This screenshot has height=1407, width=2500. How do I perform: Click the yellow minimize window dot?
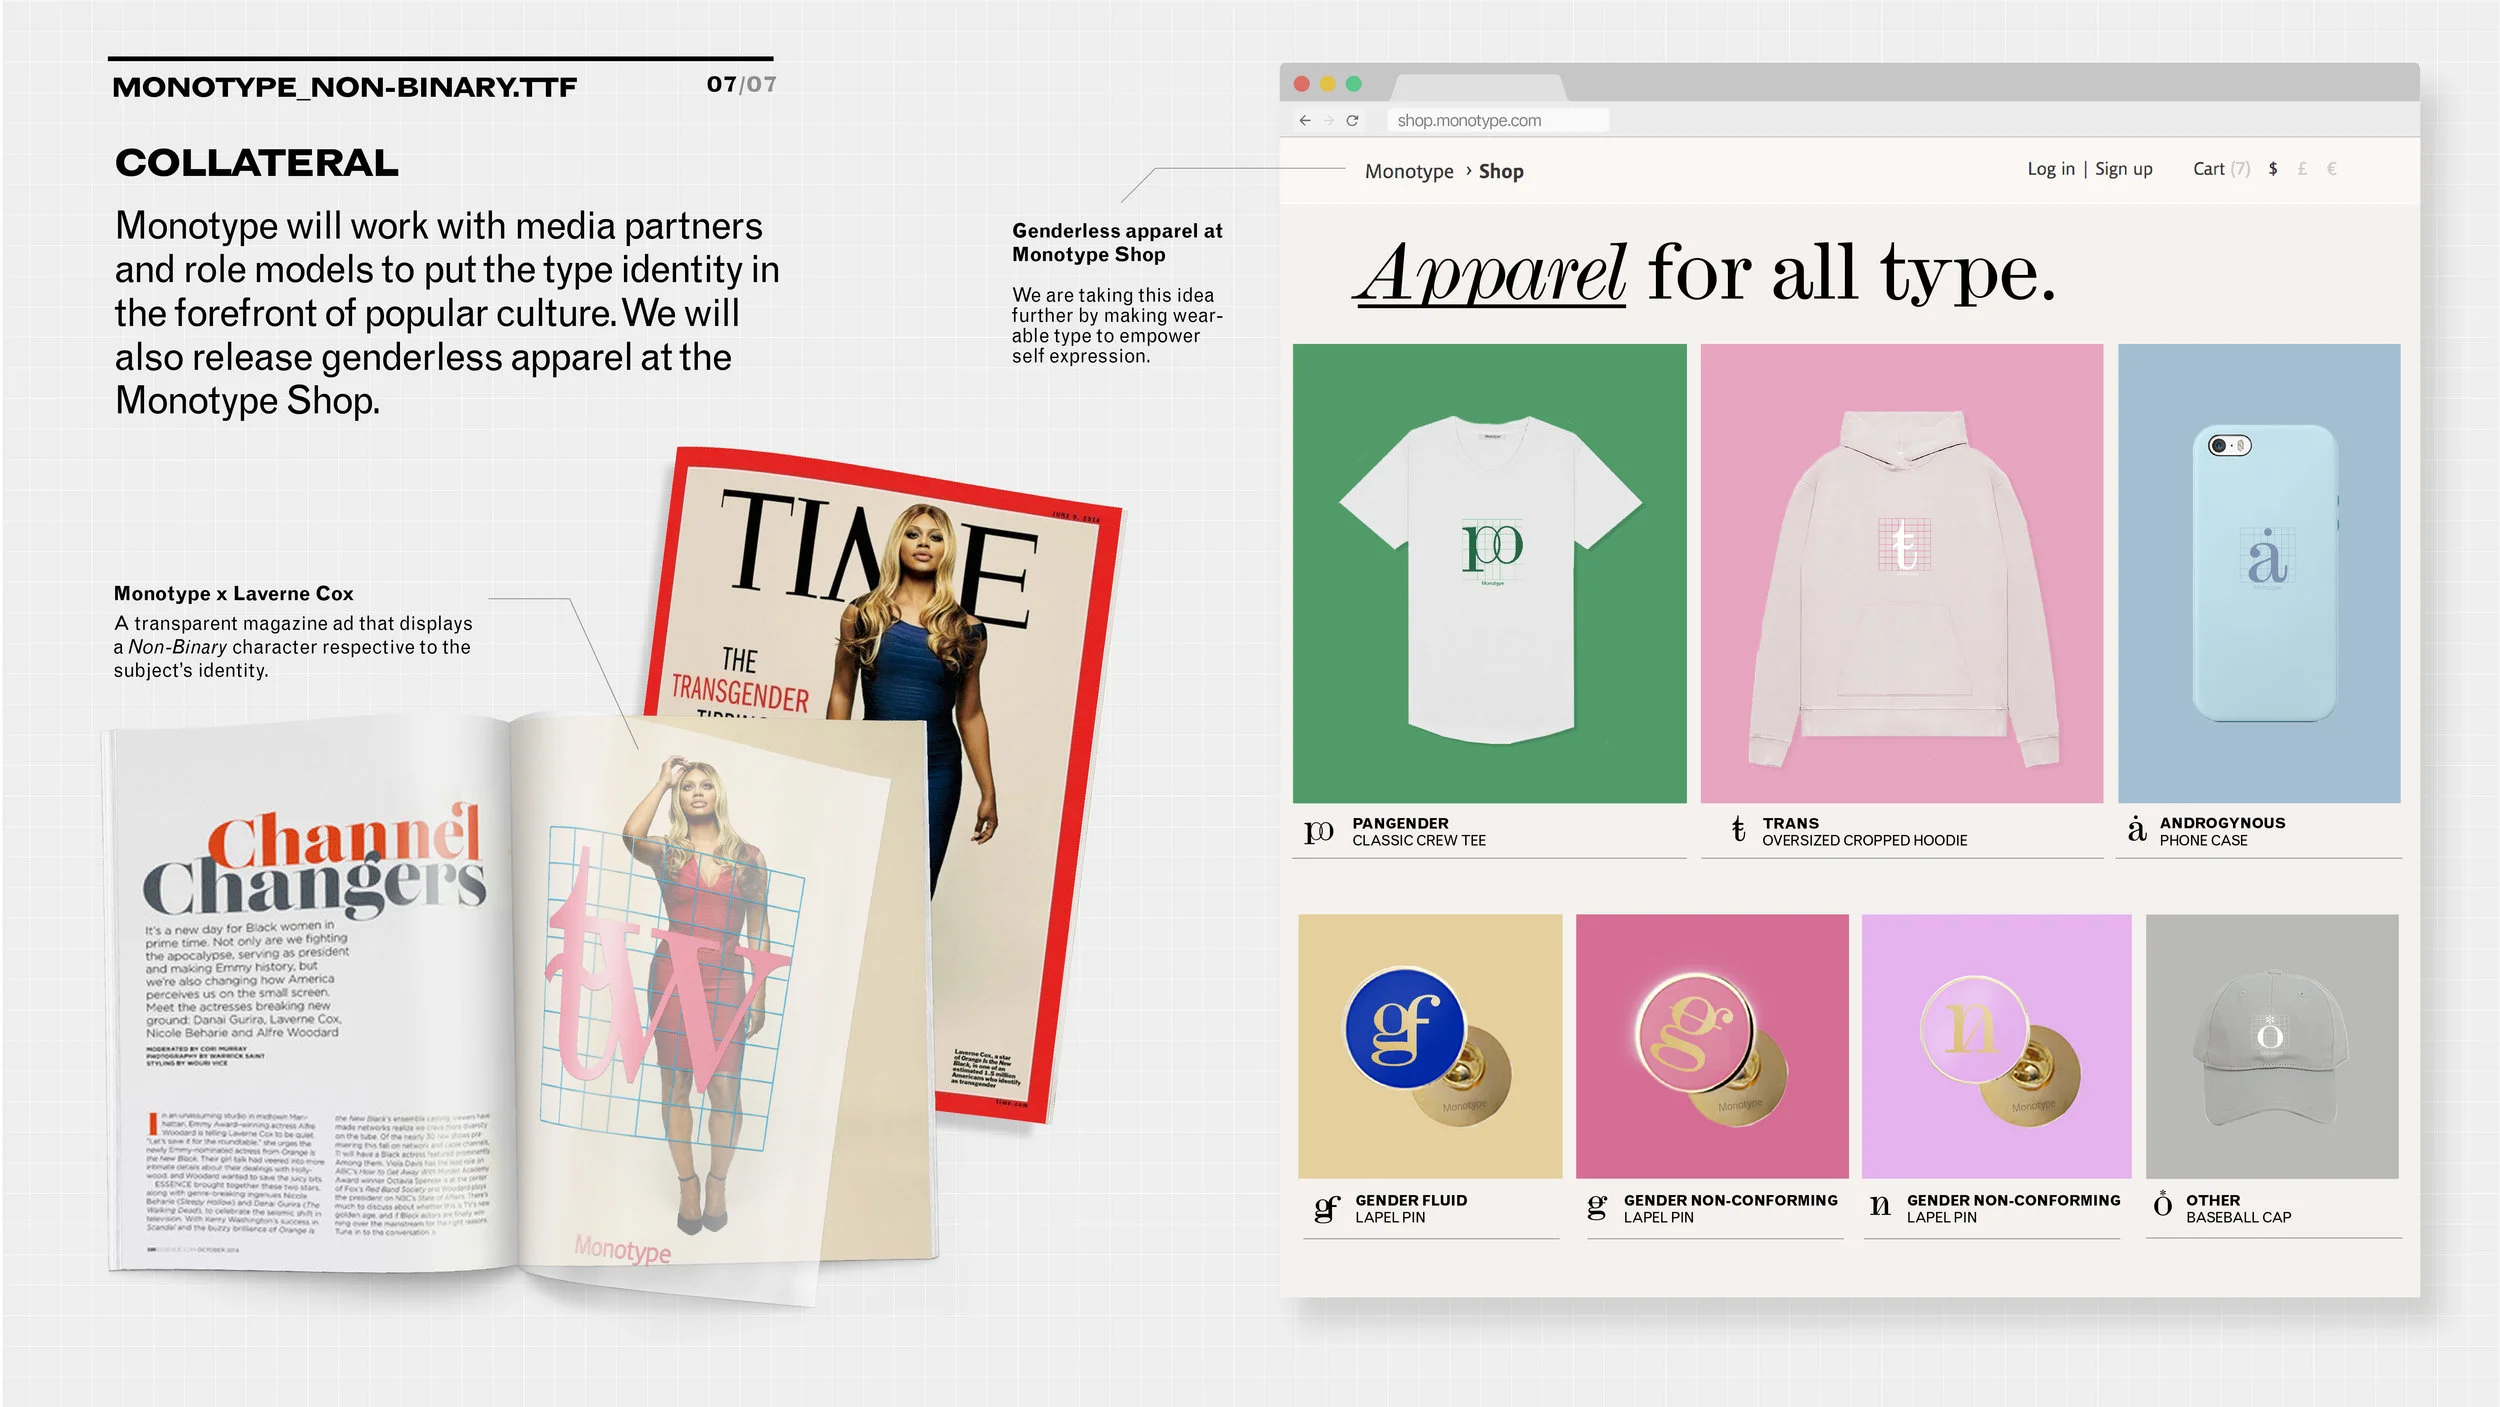pos(1327,84)
